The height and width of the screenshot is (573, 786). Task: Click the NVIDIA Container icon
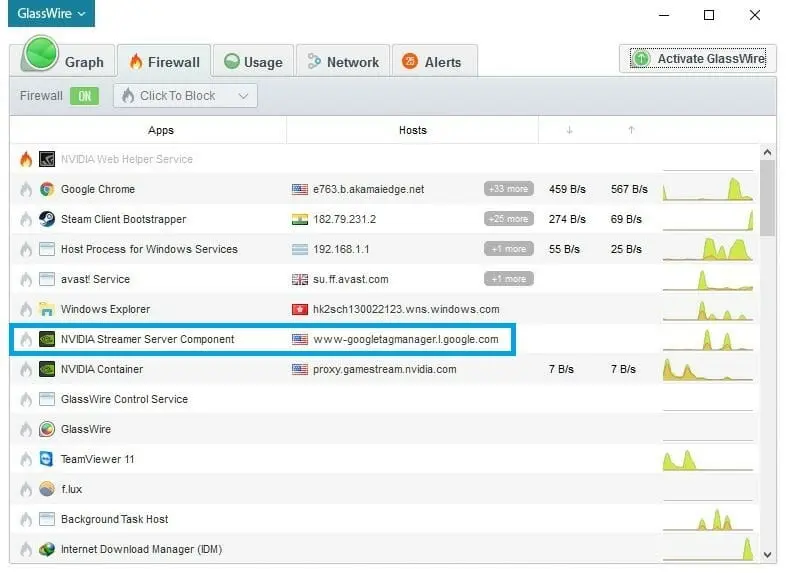point(47,369)
